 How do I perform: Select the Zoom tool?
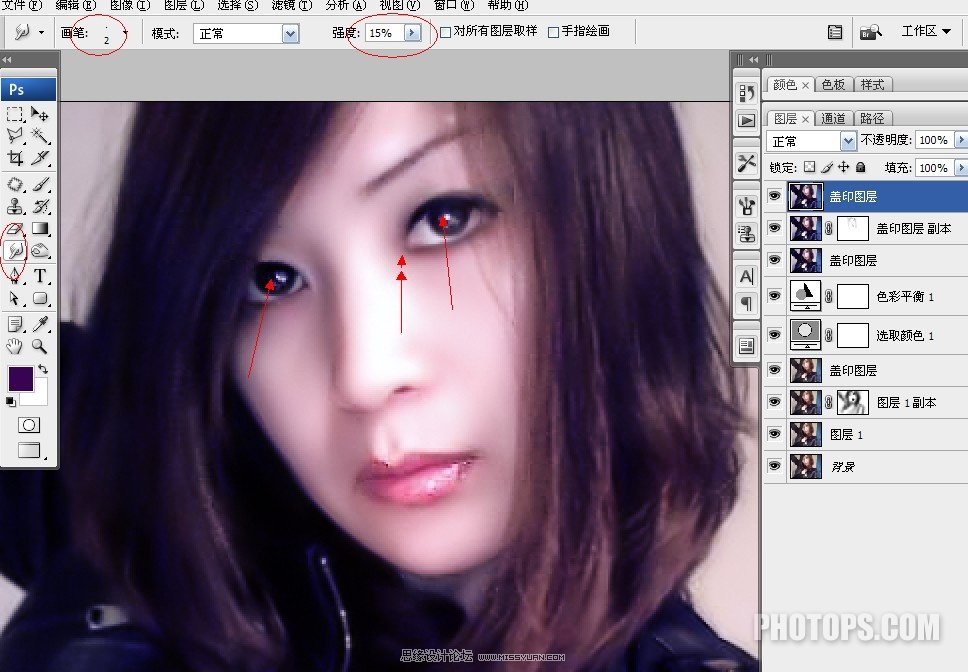pos(40,346)
